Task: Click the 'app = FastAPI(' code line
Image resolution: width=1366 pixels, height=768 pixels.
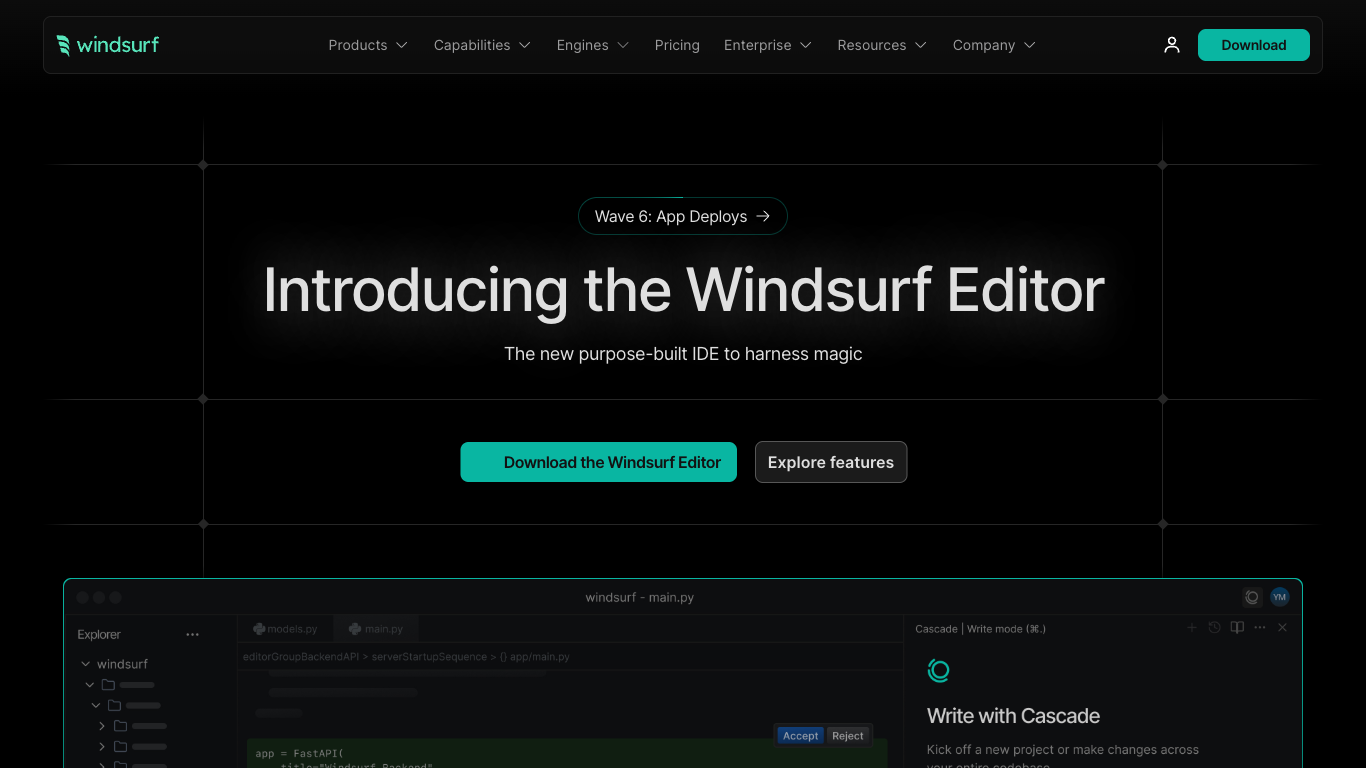Action: click(x=299, y=754)
